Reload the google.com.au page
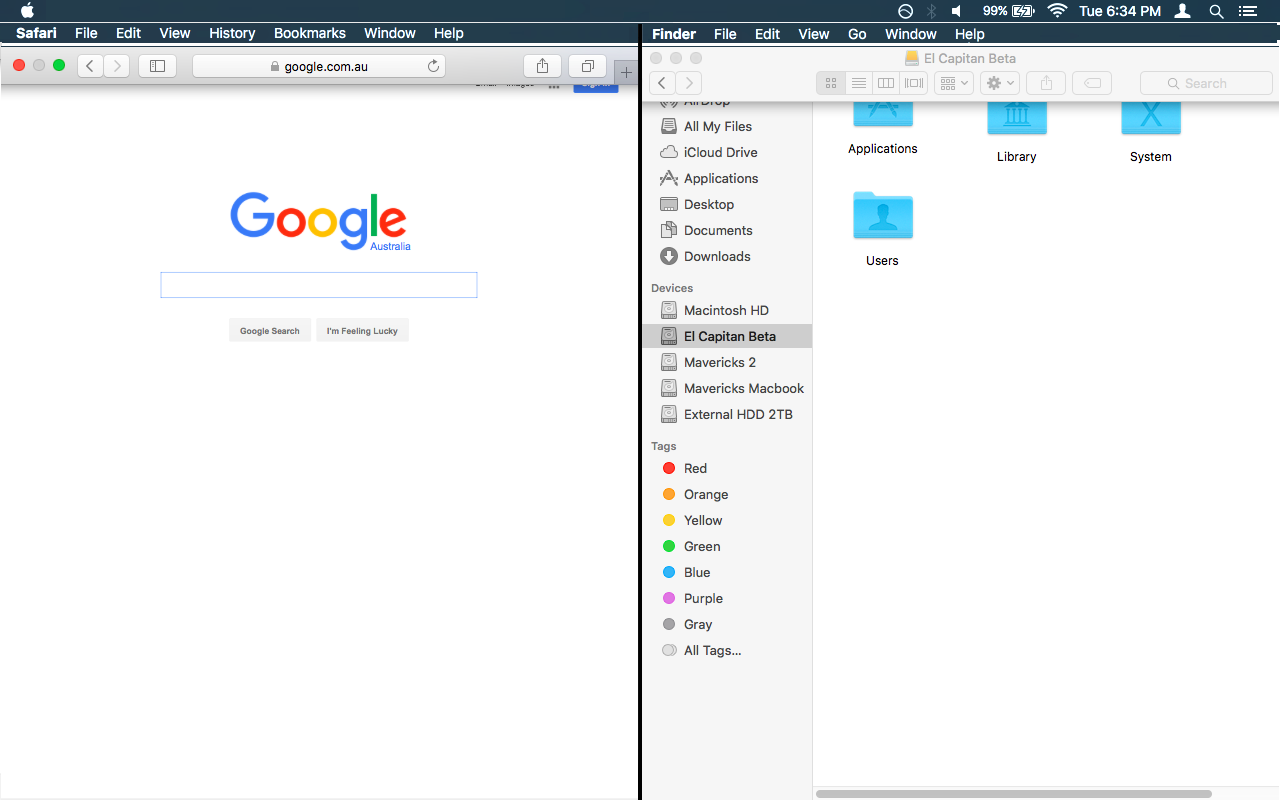 tap(433, 66)
